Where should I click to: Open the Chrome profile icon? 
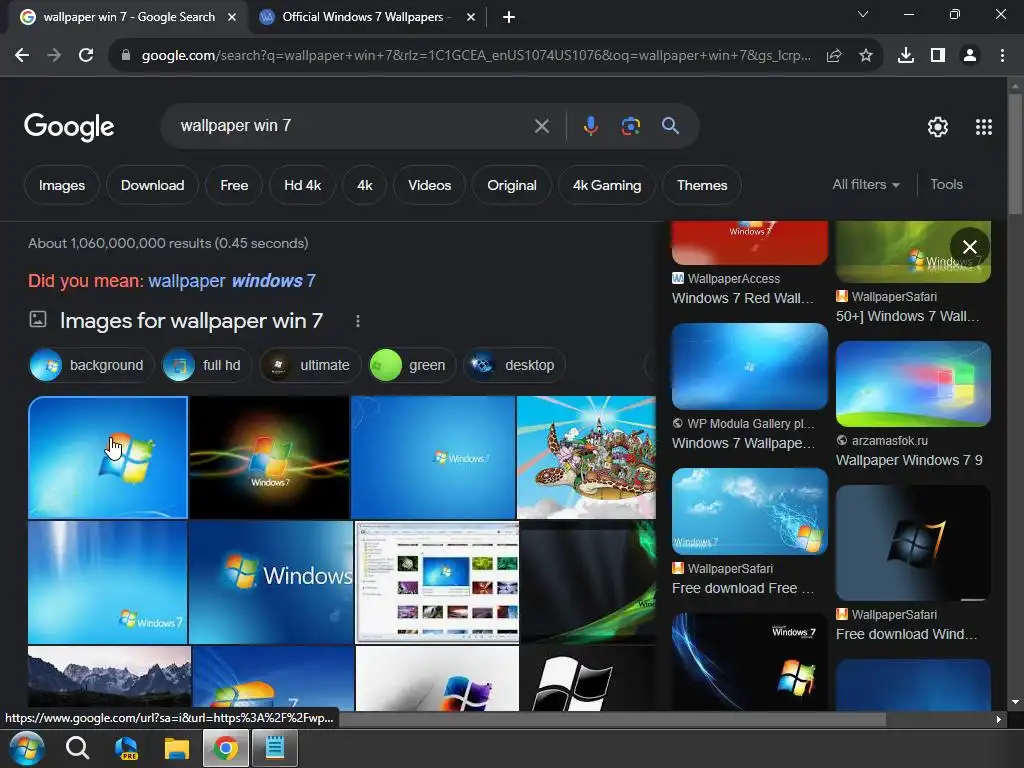coord(970,56)
